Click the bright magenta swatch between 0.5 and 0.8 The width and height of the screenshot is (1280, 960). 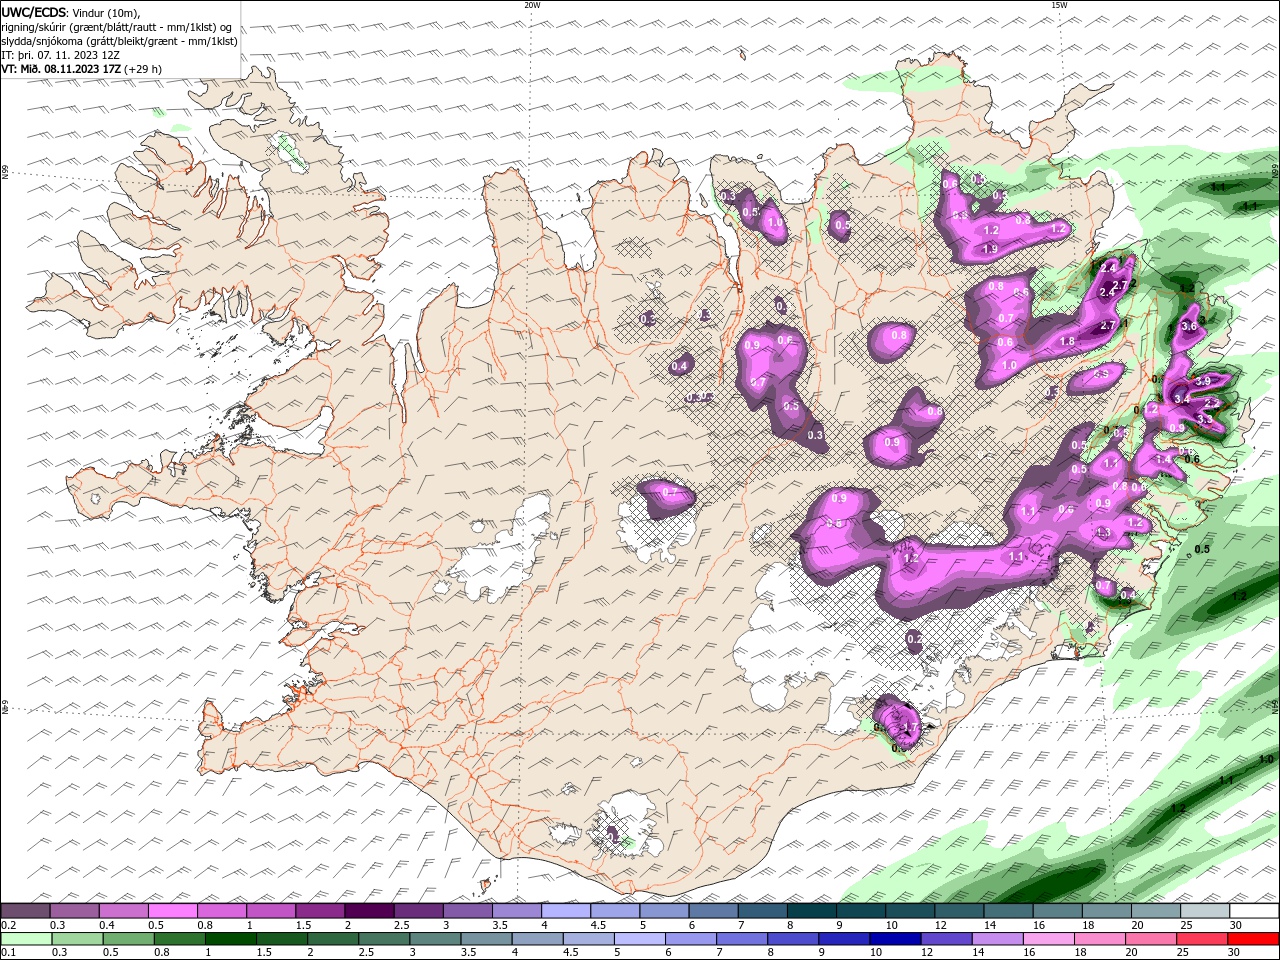click(x=172, y=911)
